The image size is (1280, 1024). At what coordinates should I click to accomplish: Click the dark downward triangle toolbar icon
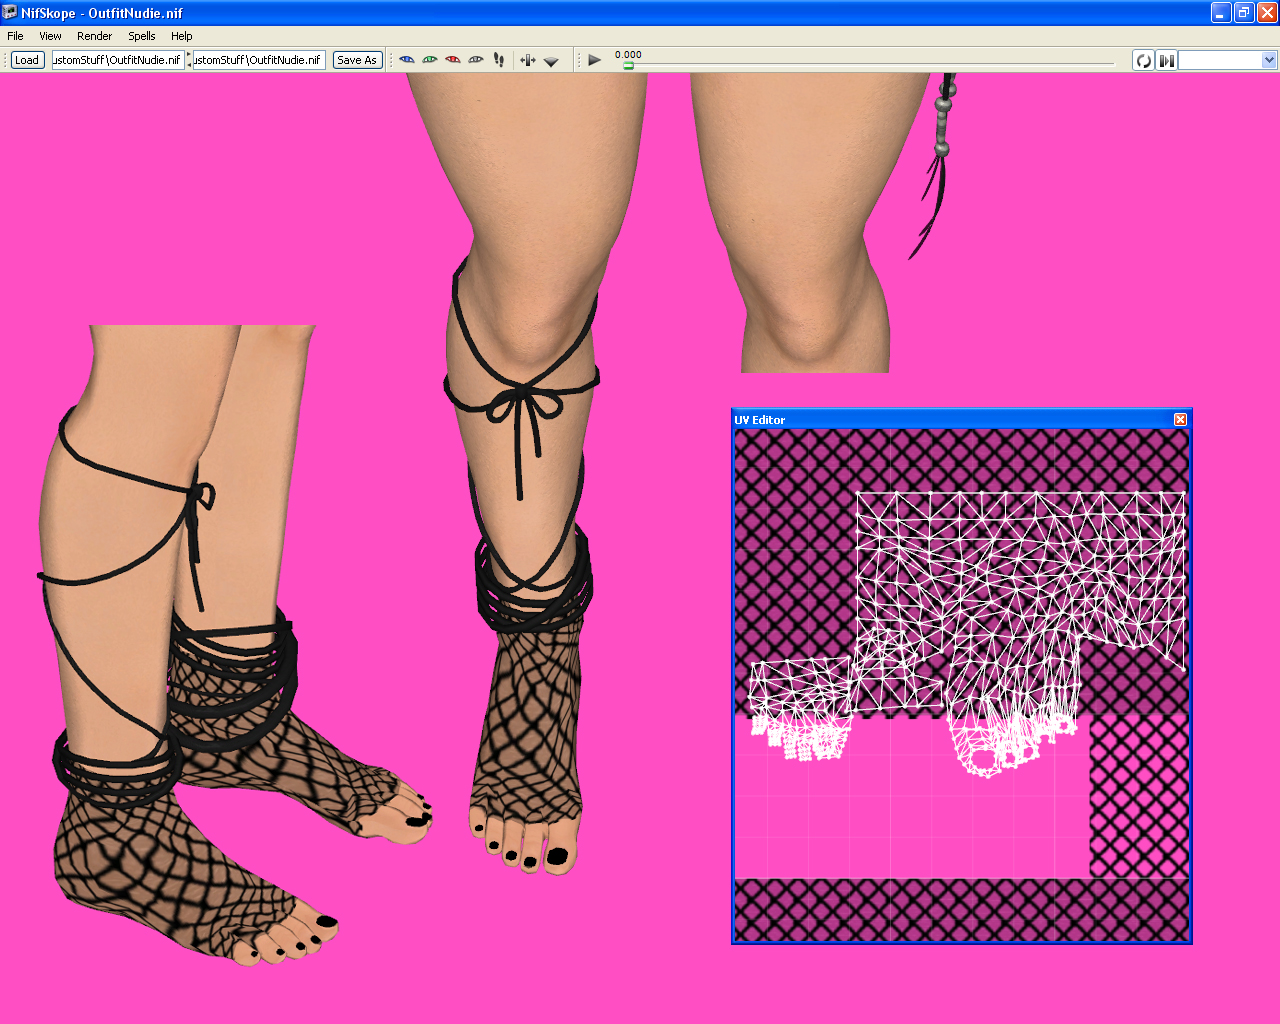point(551,61)
